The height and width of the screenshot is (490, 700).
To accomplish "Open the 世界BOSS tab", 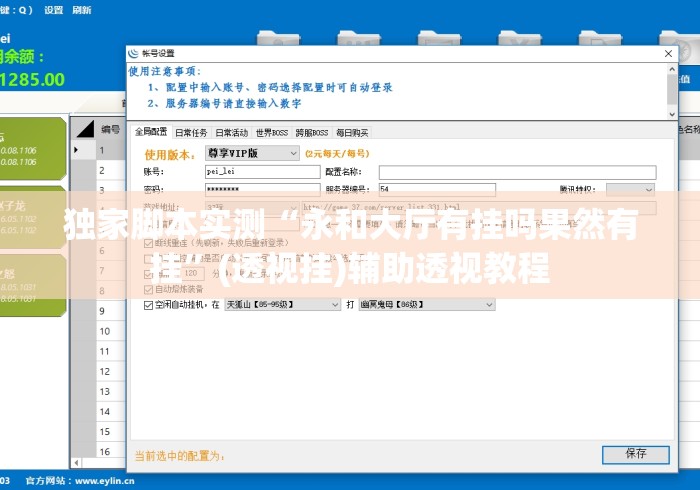I will pos(271,133).
